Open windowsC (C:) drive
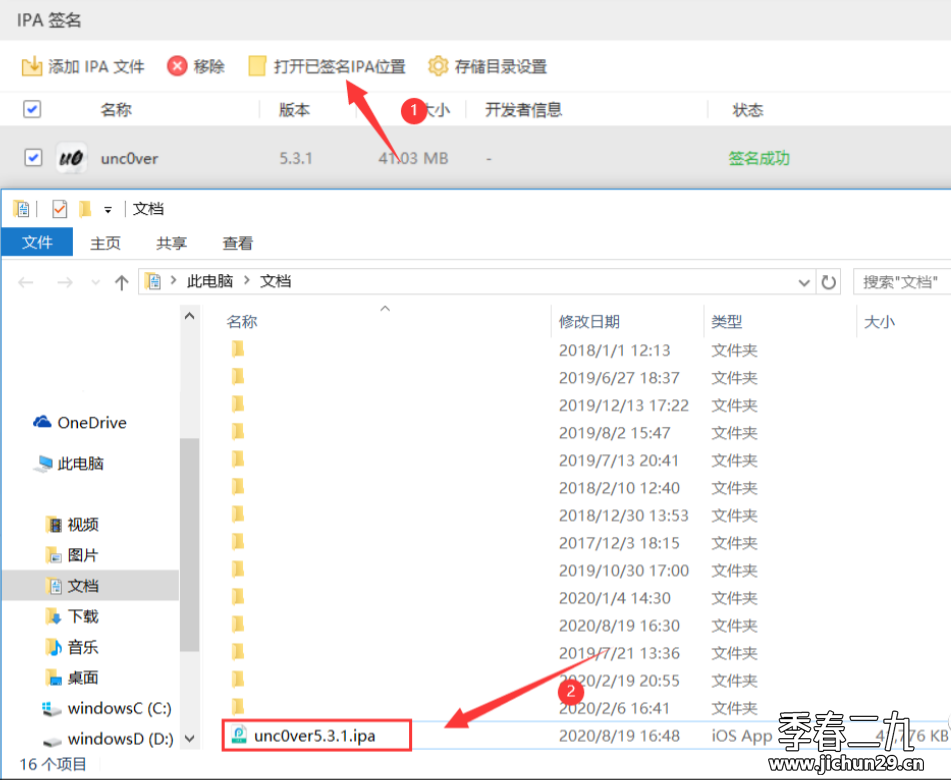This screenshot has height=780, width=951. click(x=107, y=708)
